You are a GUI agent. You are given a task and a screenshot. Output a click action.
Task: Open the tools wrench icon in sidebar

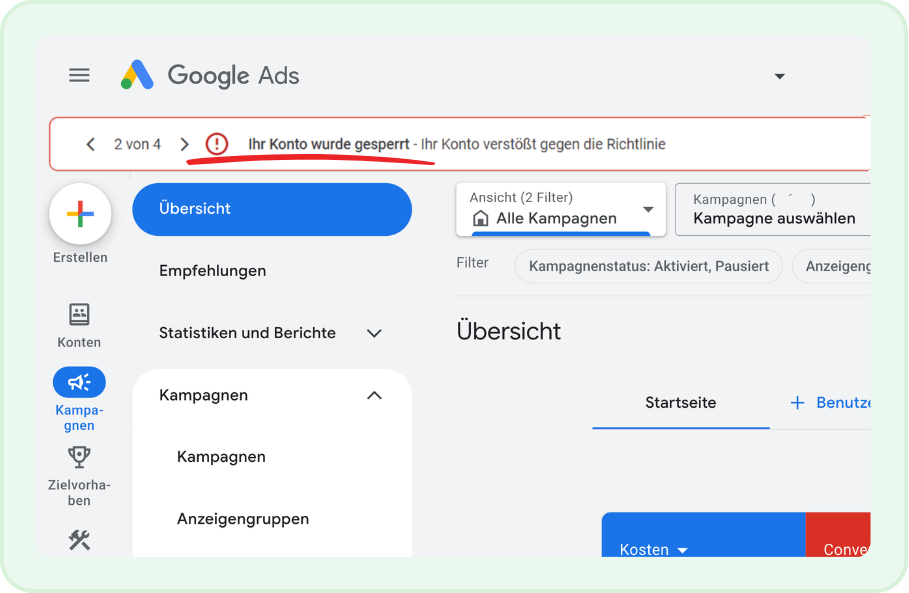coord(79,540)
